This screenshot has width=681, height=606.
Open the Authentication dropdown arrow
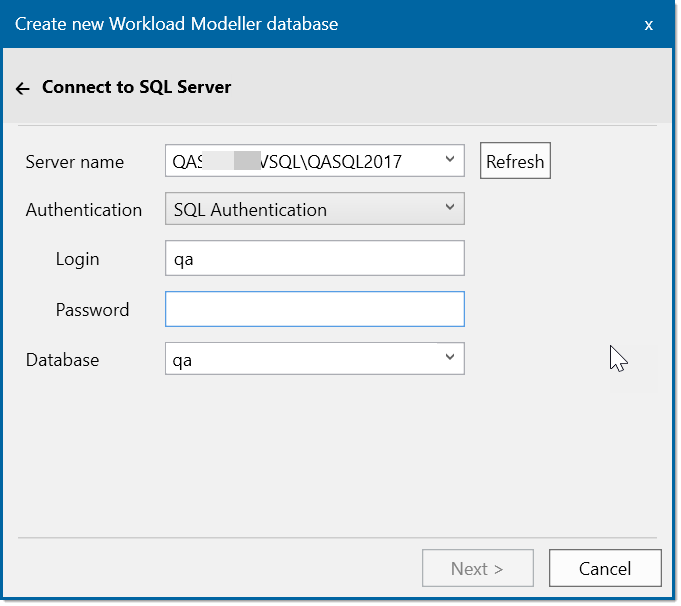coord(449,208)
